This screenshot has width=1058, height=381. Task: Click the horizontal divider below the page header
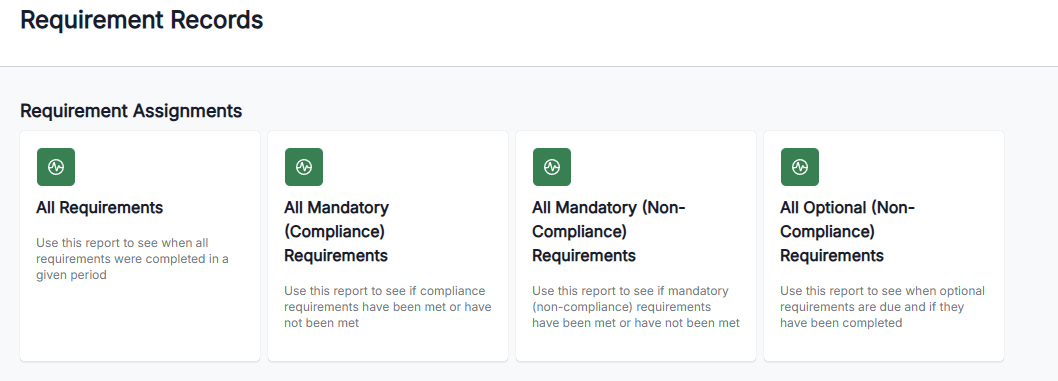(x=529, y=66)
